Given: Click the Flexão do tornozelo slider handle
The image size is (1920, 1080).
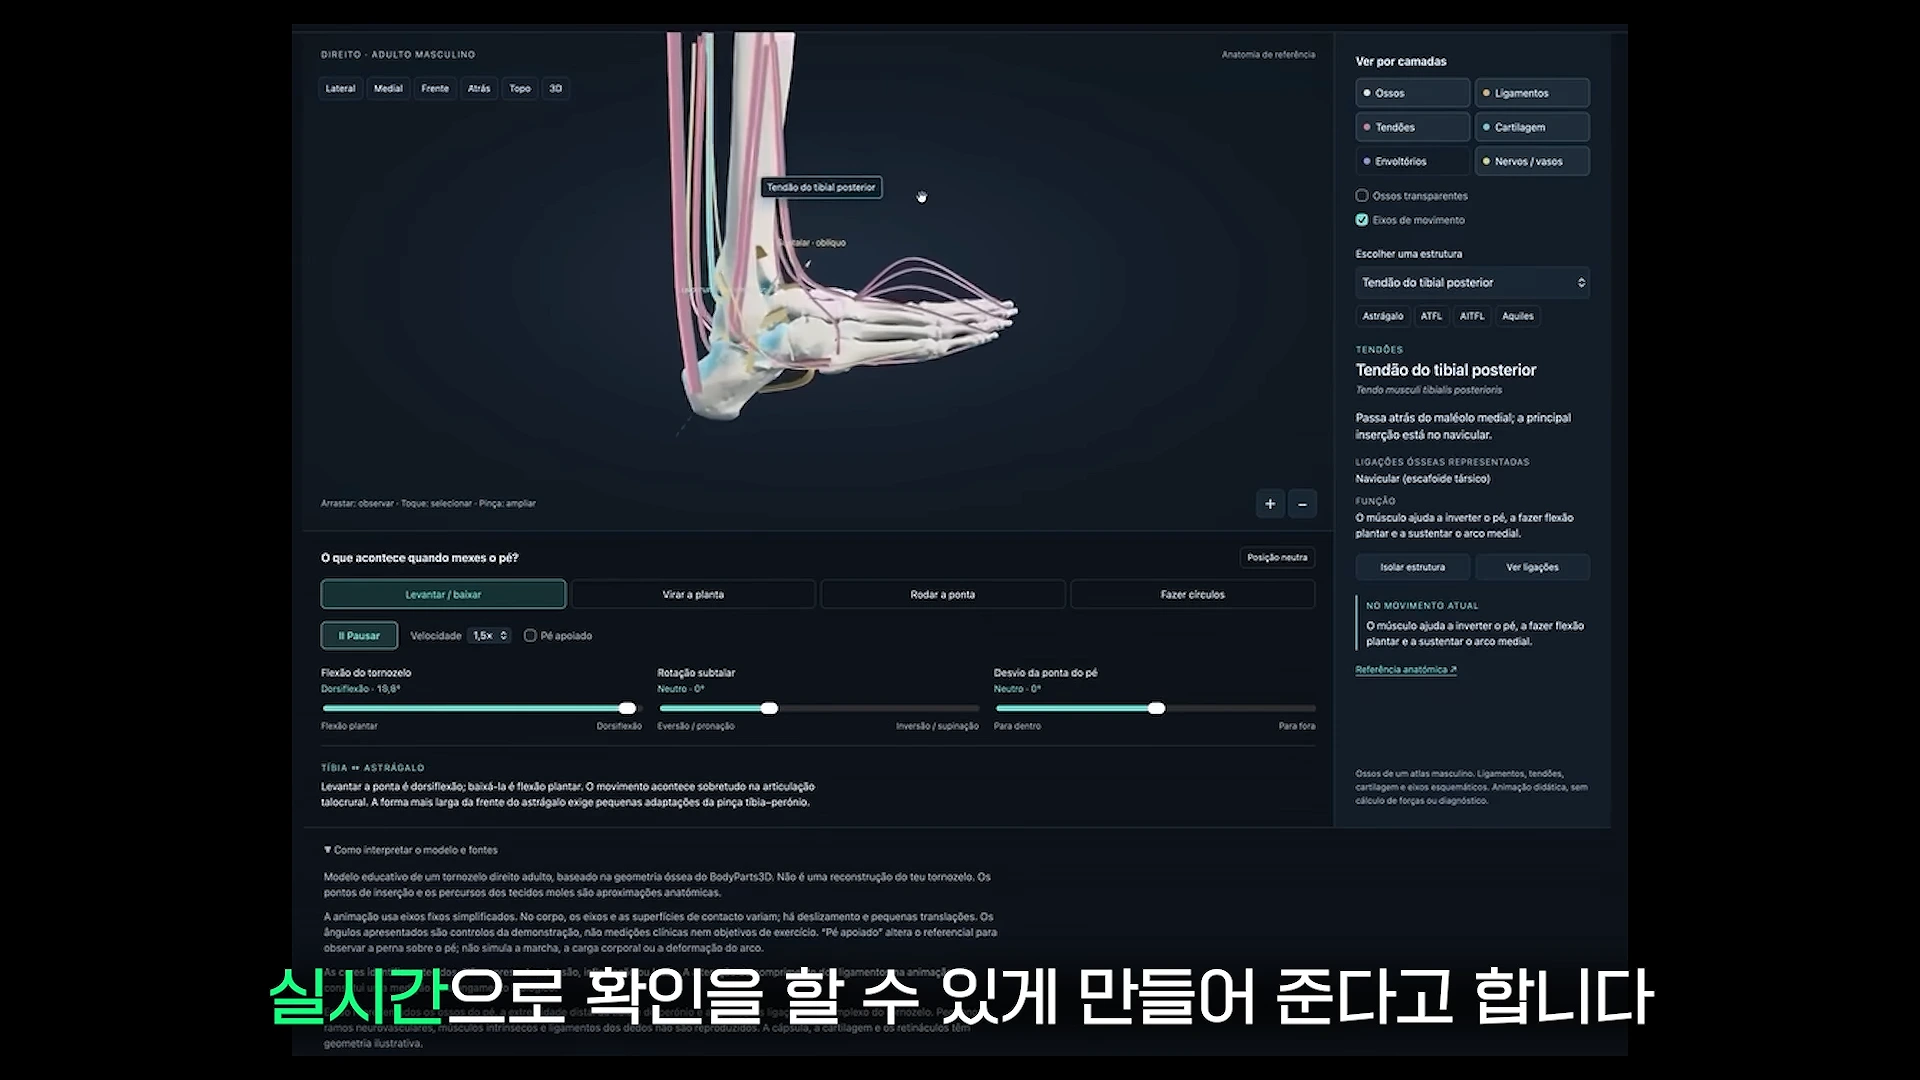Looking at the screenshot, I should coord(627,708).
